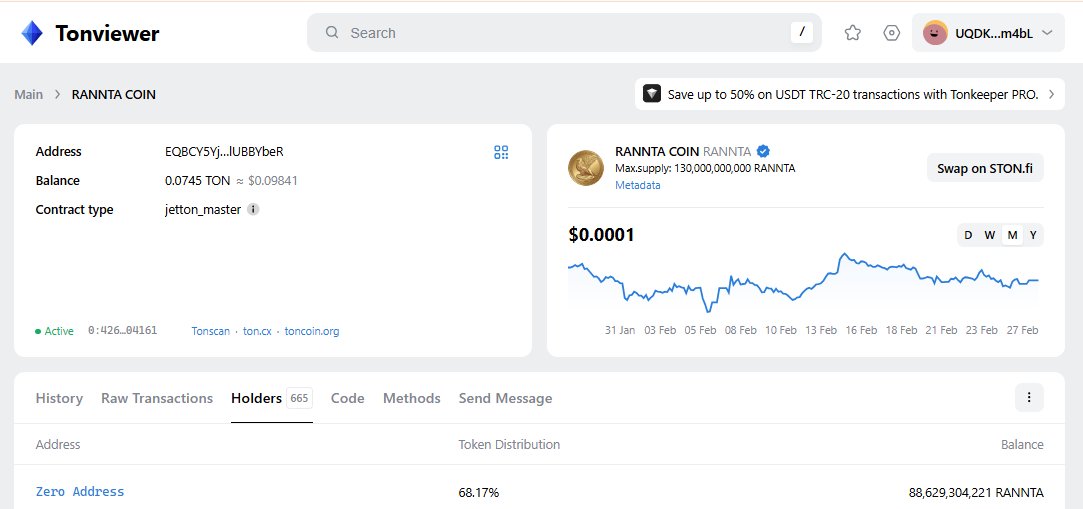Switch to the Raw Transactions tab
This screenshot has width=1083, height=509.
pos(157,398)
